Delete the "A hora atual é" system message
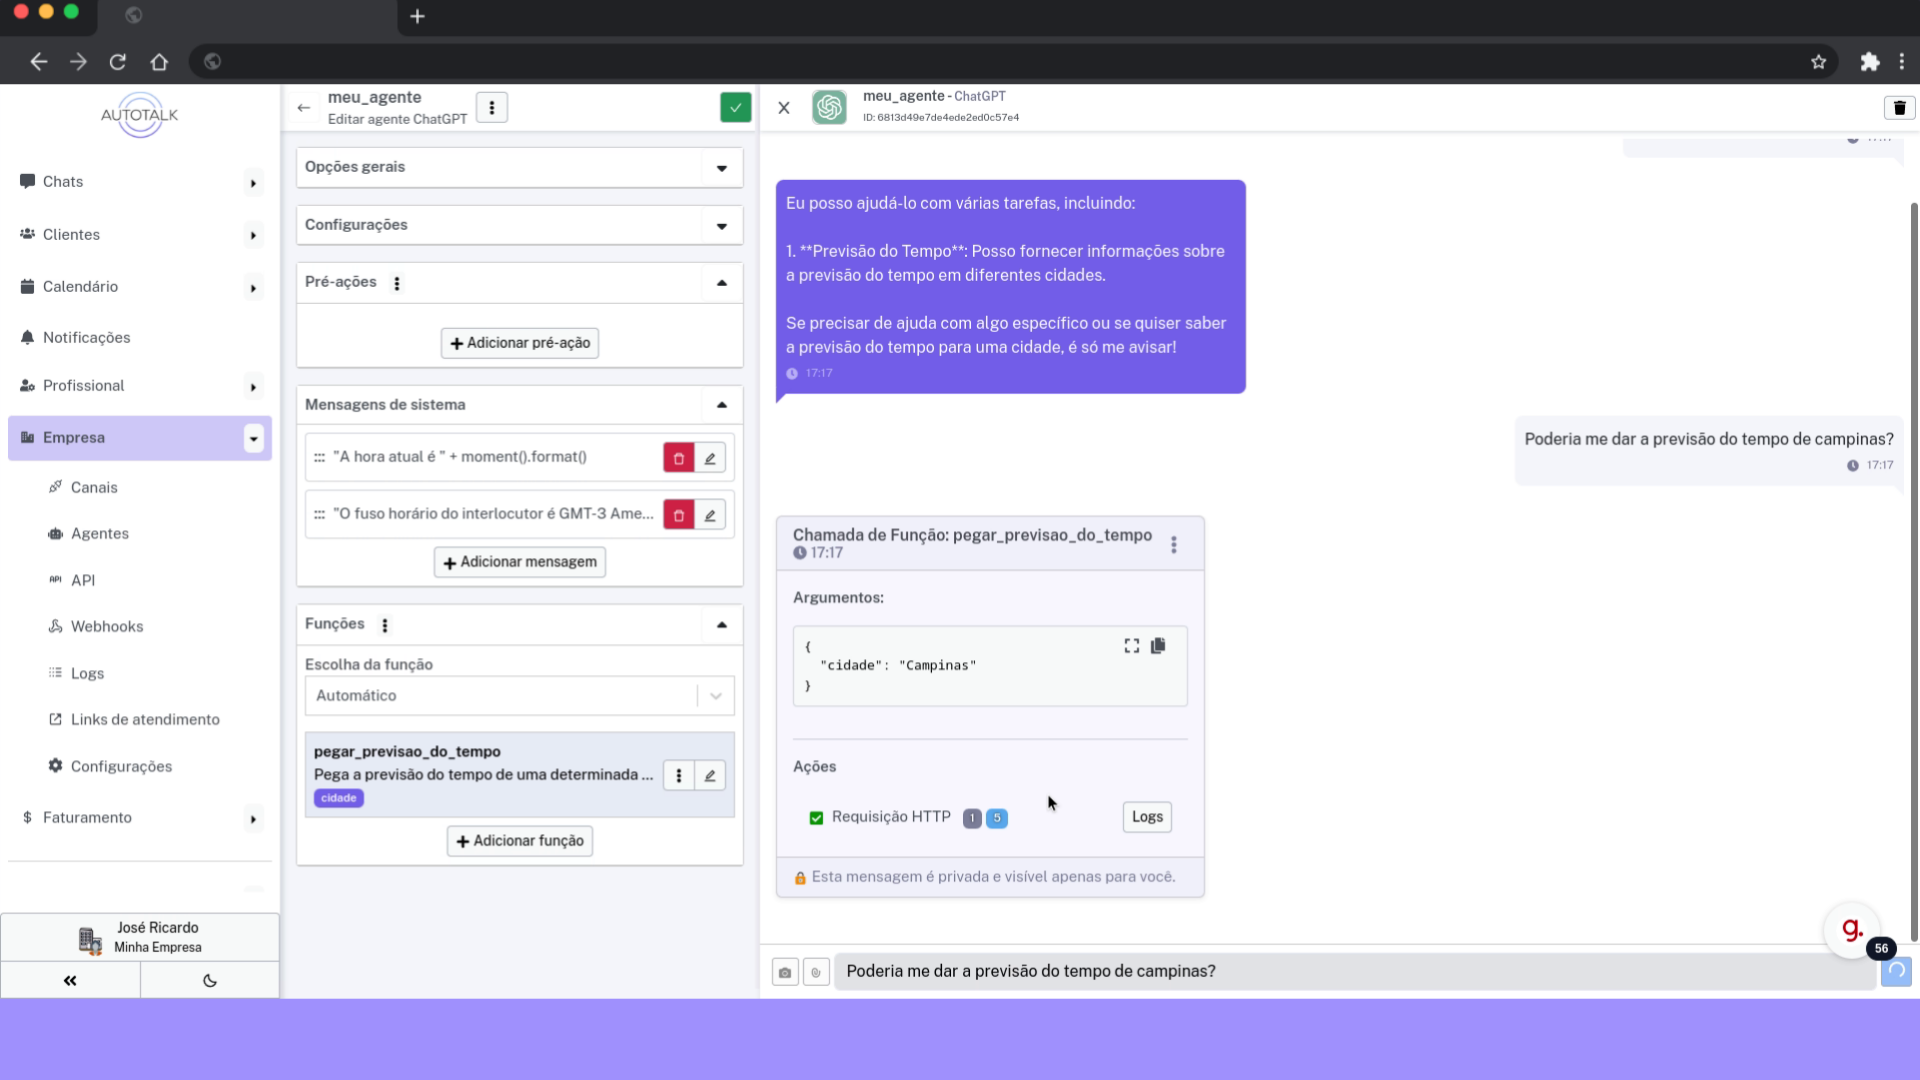The width and height of the screenshot is (1920, 1080). (679, 458)
